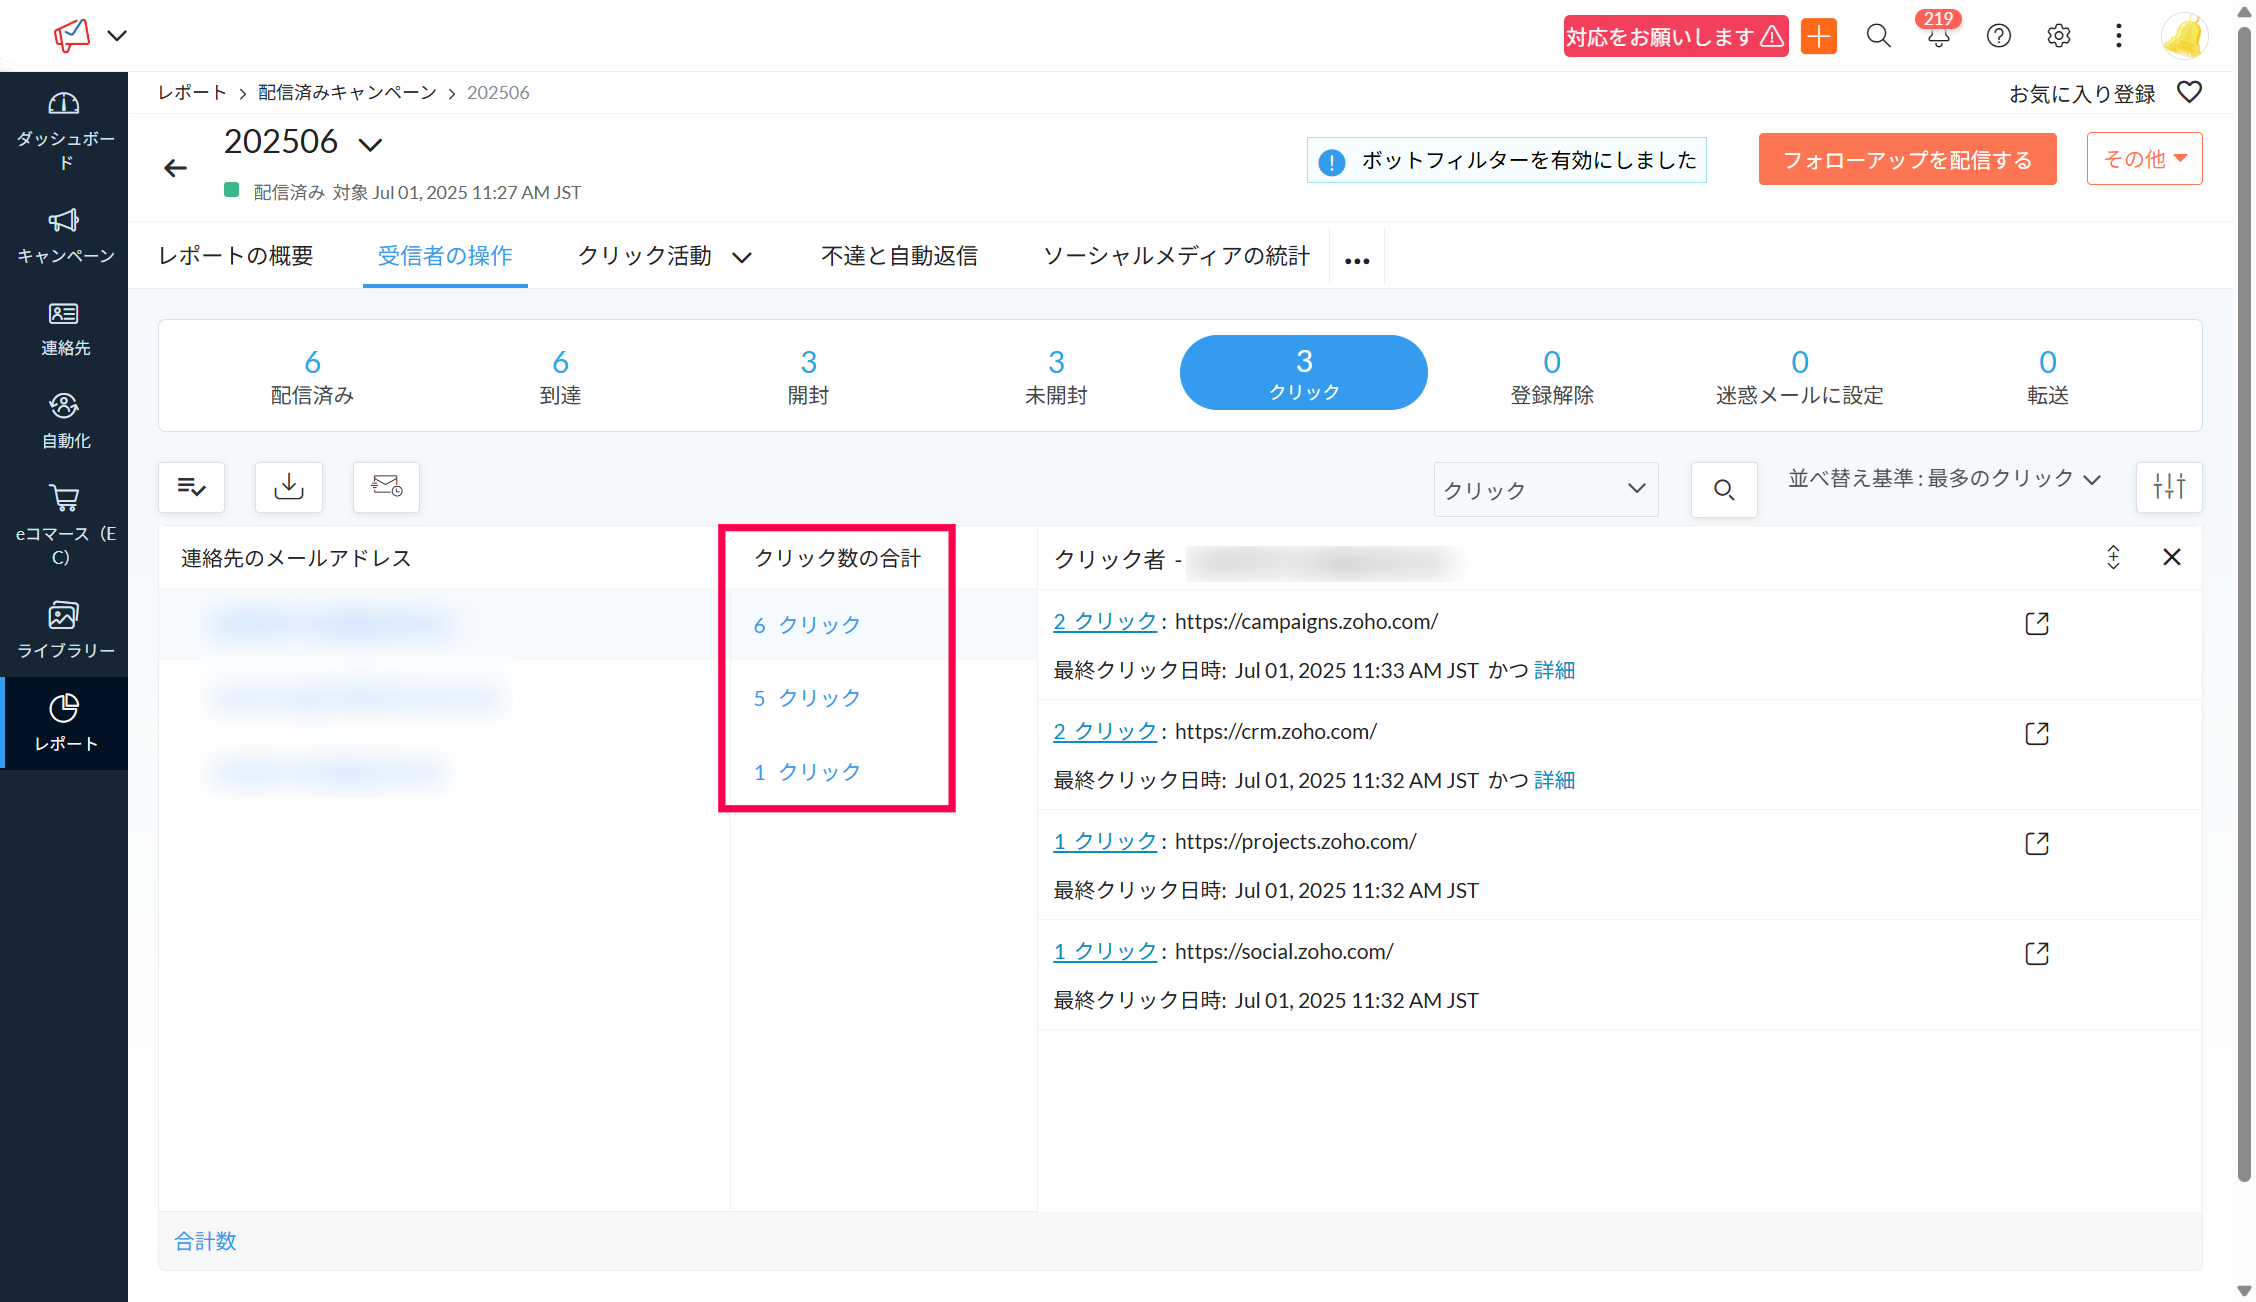Open the クリック filter dropdown

point(1545,489)
